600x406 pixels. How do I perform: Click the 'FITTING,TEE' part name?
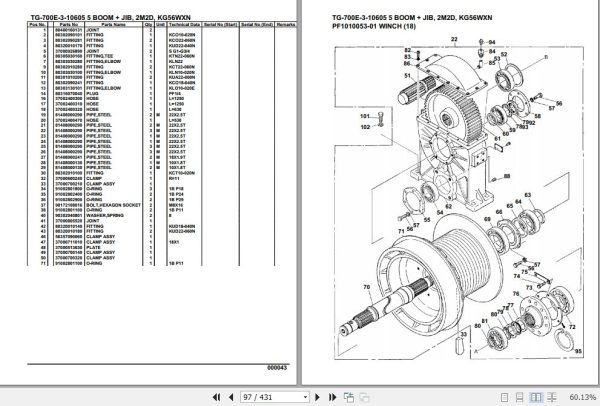coord(99,56)
